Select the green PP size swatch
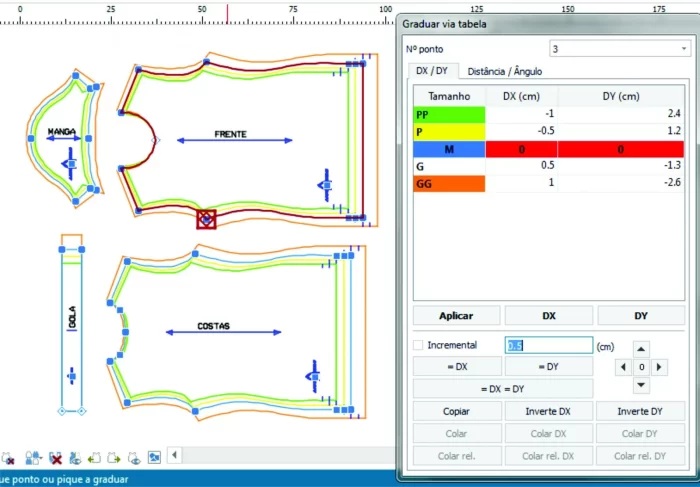This screenshot has width=700, height=487. [x=448, y=115]
